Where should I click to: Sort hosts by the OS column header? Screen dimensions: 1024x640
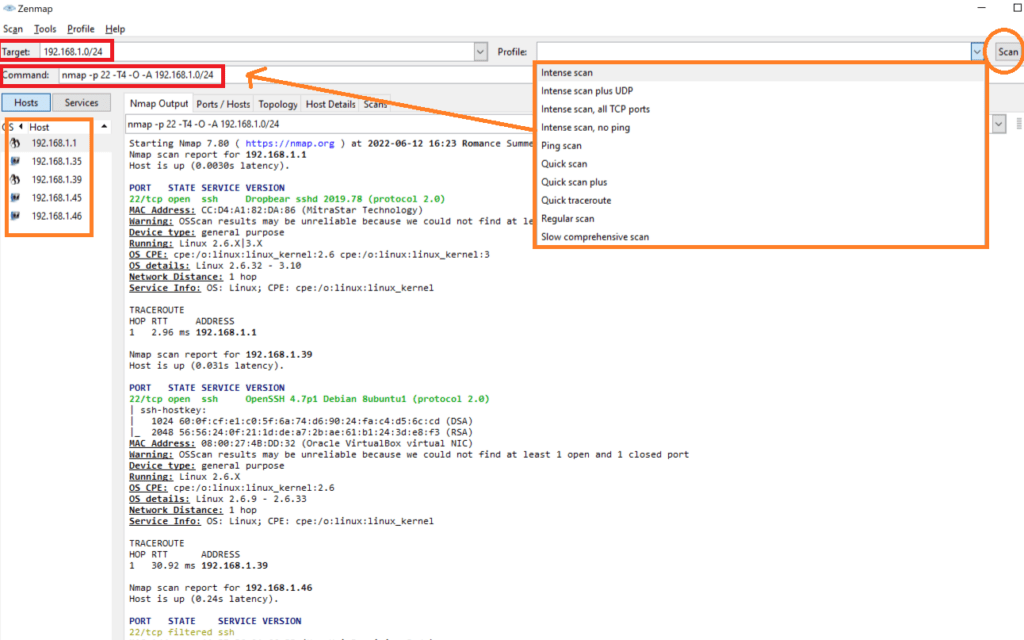(9, 127)
